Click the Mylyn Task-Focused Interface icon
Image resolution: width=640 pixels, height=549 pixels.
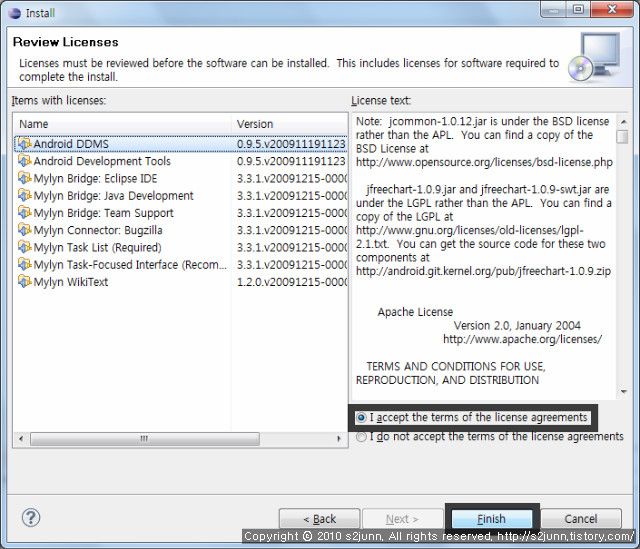[x=24, y=264]
